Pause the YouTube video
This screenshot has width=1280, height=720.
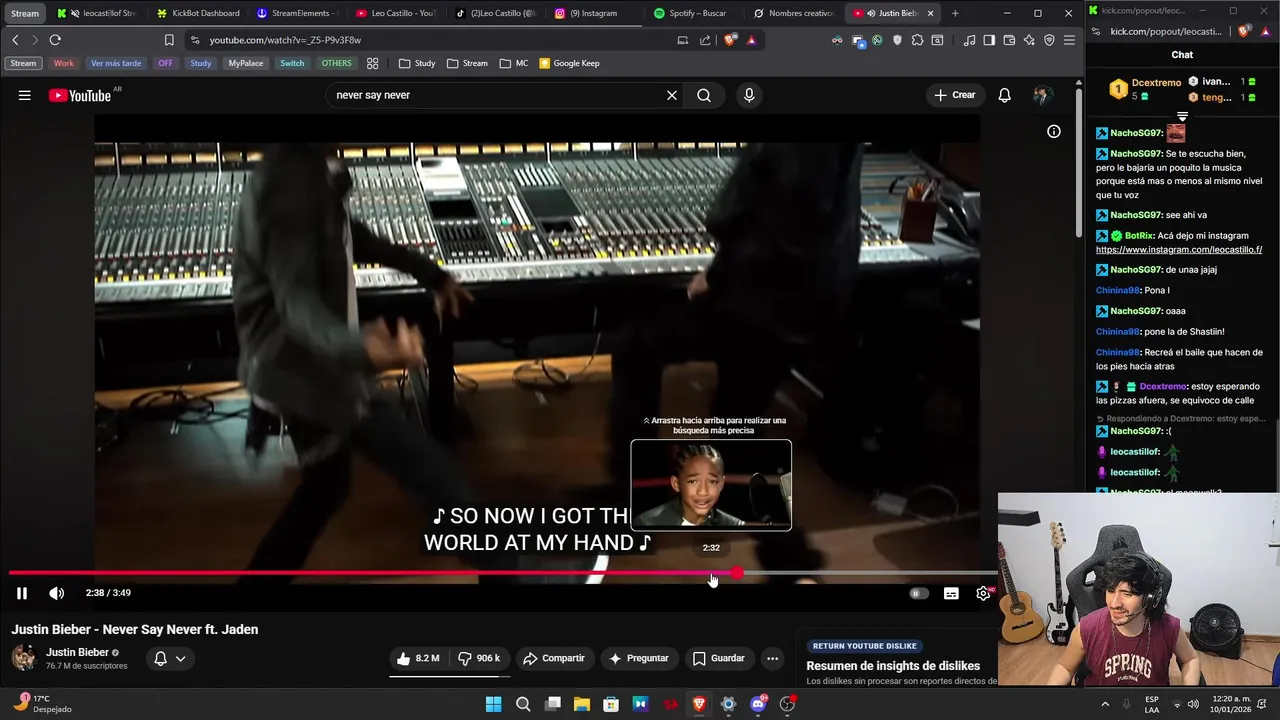pyautogui.click(x=21, y=593)
